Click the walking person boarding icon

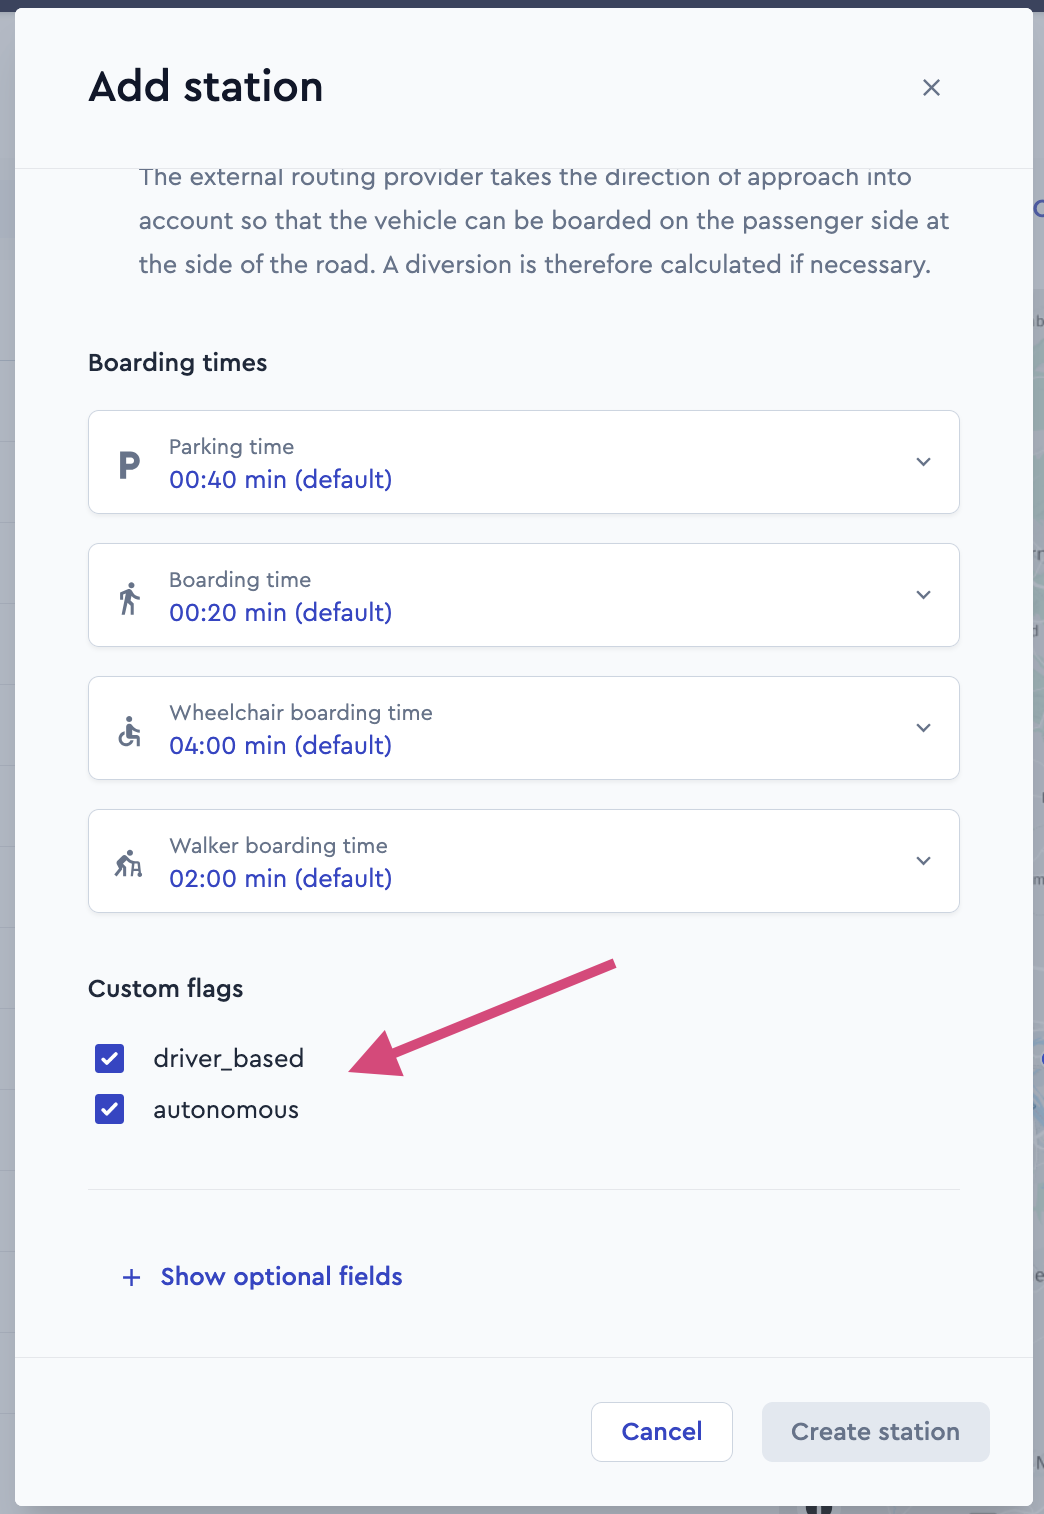pos(129,598)
